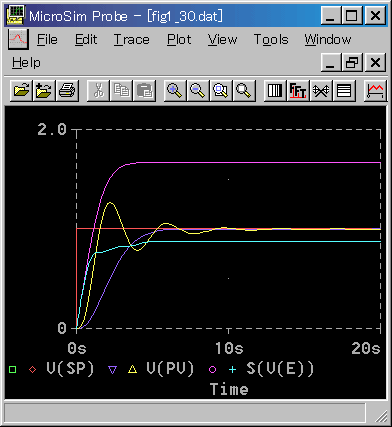Image resolution: width=392 pixels, height=427 pixels.
Task: Toggle the FFT toolbar button
Action: point(298,90)
